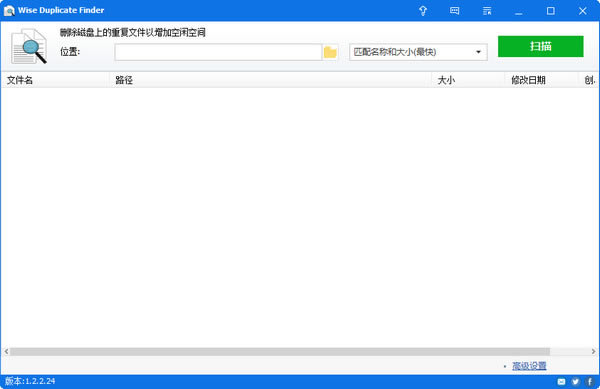The image size is (600, 389).
Task: Open the 高级设置 advanced settings link
Action: 529,366
